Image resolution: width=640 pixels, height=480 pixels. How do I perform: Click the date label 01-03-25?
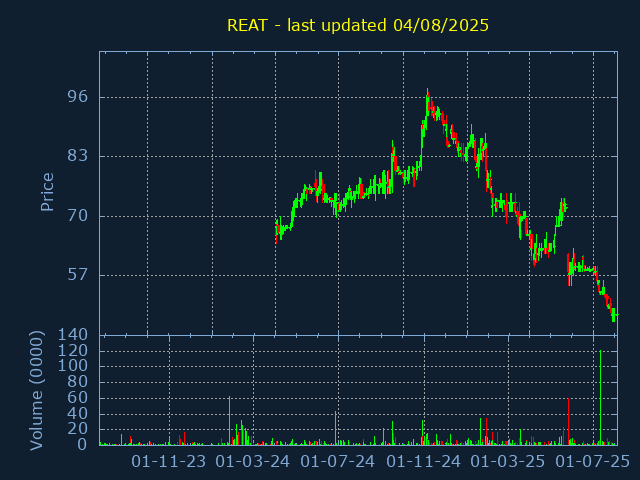(x=508, y=462)
